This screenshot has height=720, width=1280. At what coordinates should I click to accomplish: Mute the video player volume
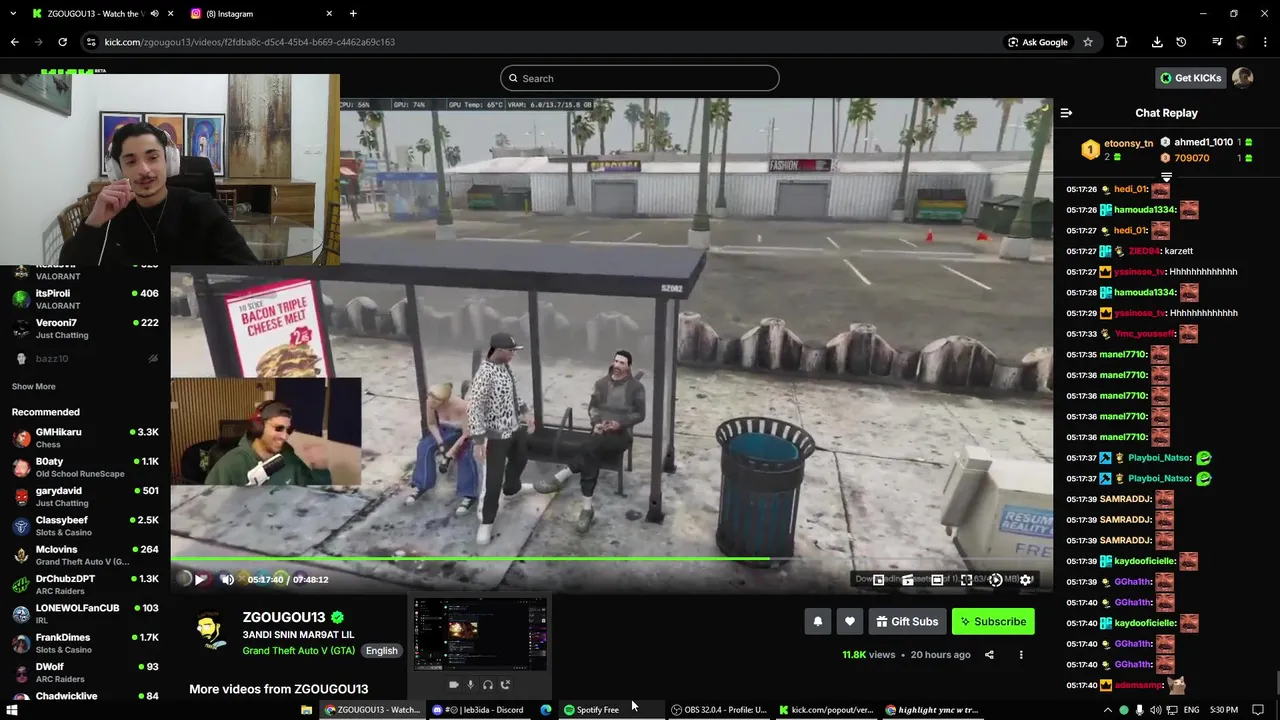click(x=227, y=579)
